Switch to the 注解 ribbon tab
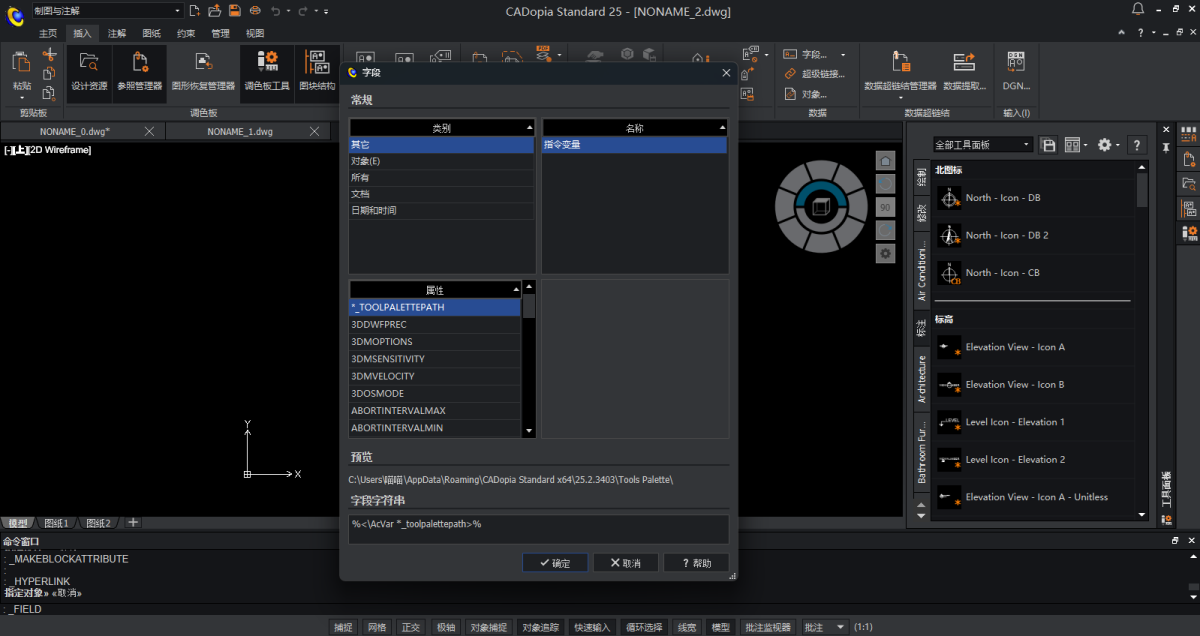The height and width of the screenshot is (636, 1200). click(x=117, y=33)
